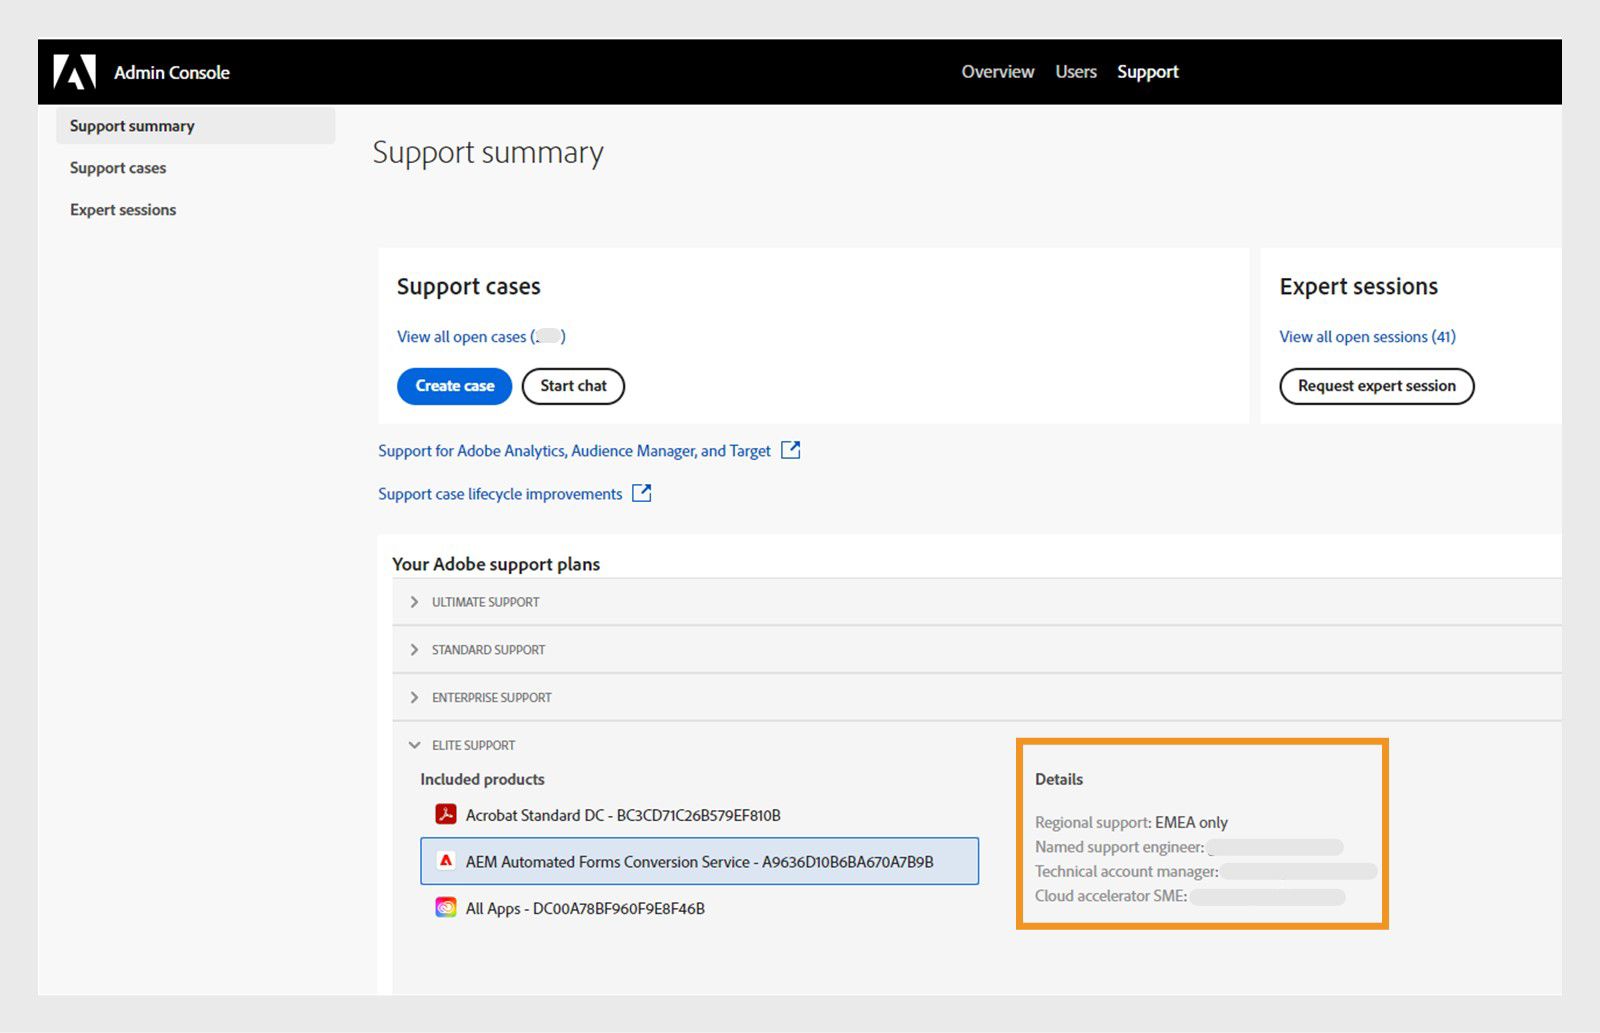Viewport: 1600px width, 1033px height.
Task: Click the All Apps Creative Cloud icon
Action: (x=446, y=907)
